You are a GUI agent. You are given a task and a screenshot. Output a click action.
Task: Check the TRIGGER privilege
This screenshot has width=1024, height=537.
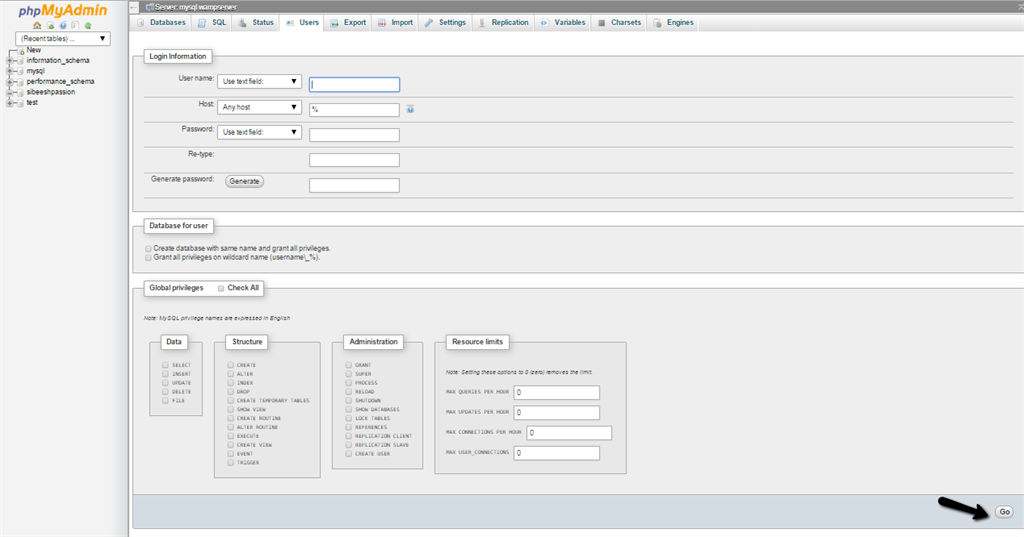pos(231,463)
